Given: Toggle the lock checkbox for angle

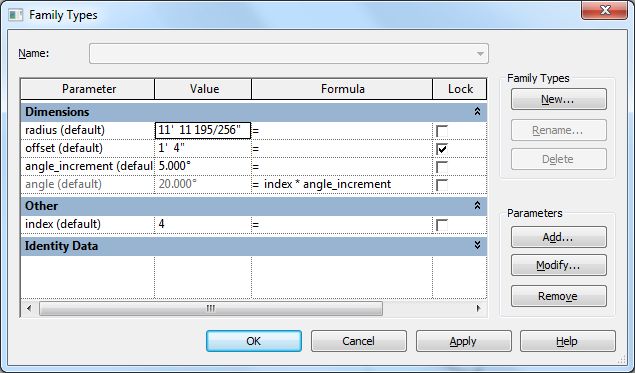Looking at the screenshot, I should [442, 185].
